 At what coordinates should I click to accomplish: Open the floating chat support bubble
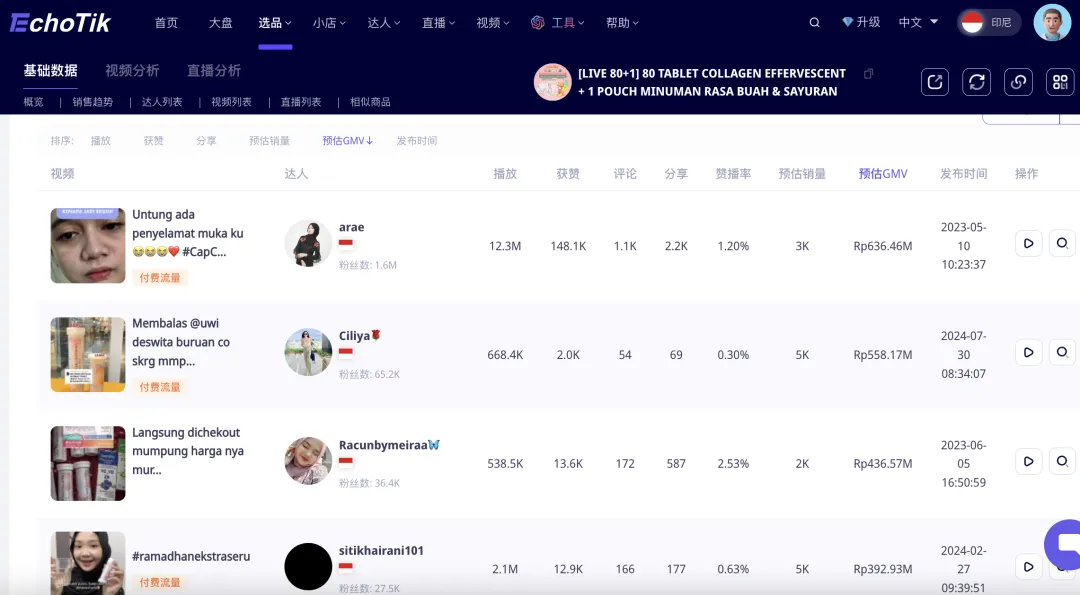click(x=1063, y=544)
